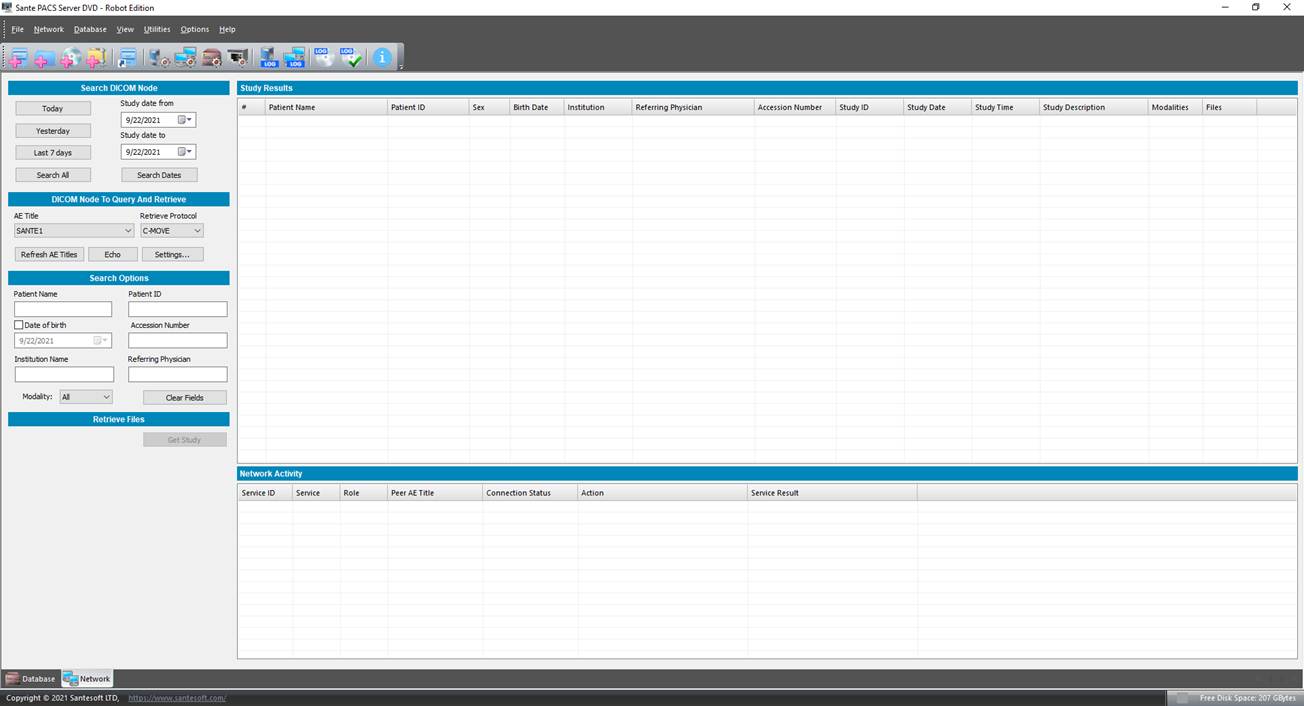The width and height of the screenshot is (1304, 706).
Task: Open the Utilities menu
Action: 157,29
